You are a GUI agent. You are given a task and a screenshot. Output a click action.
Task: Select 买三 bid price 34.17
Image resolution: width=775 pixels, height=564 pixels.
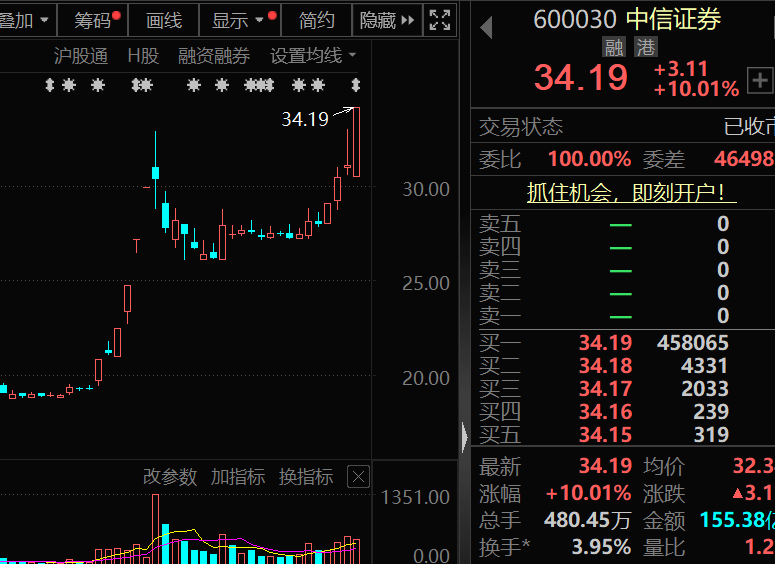click(605, 389)
